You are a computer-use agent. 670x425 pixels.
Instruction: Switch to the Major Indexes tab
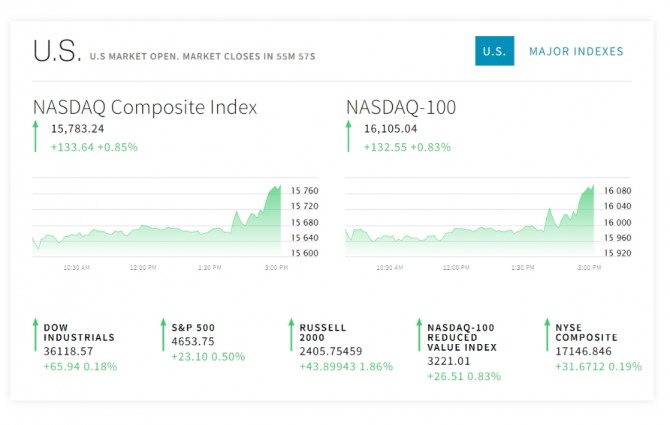point(576,51)
